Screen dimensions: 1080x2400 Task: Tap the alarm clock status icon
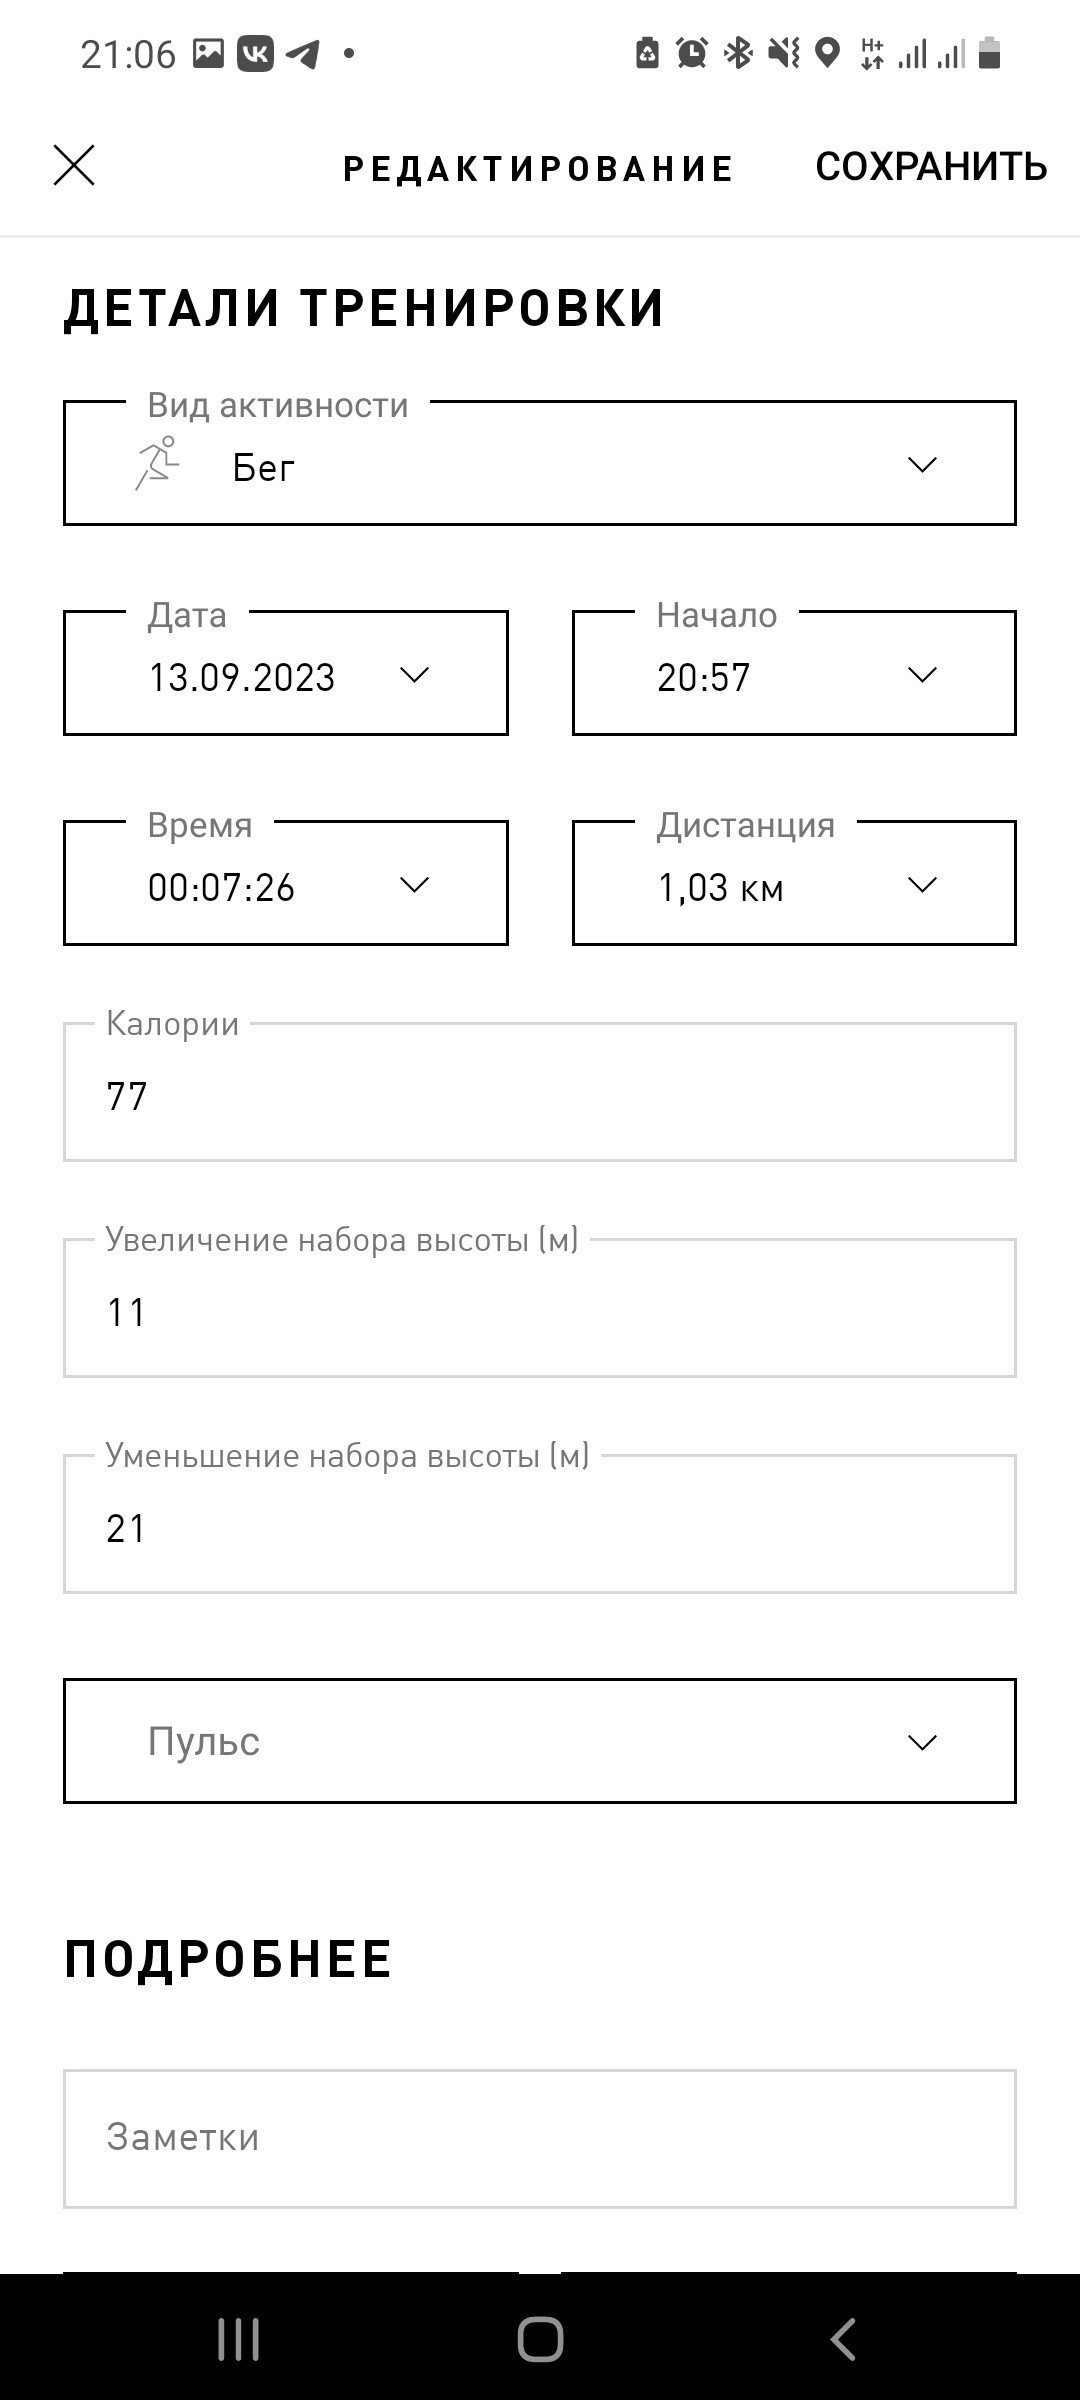pyautogui.click(x=691, y=53)
